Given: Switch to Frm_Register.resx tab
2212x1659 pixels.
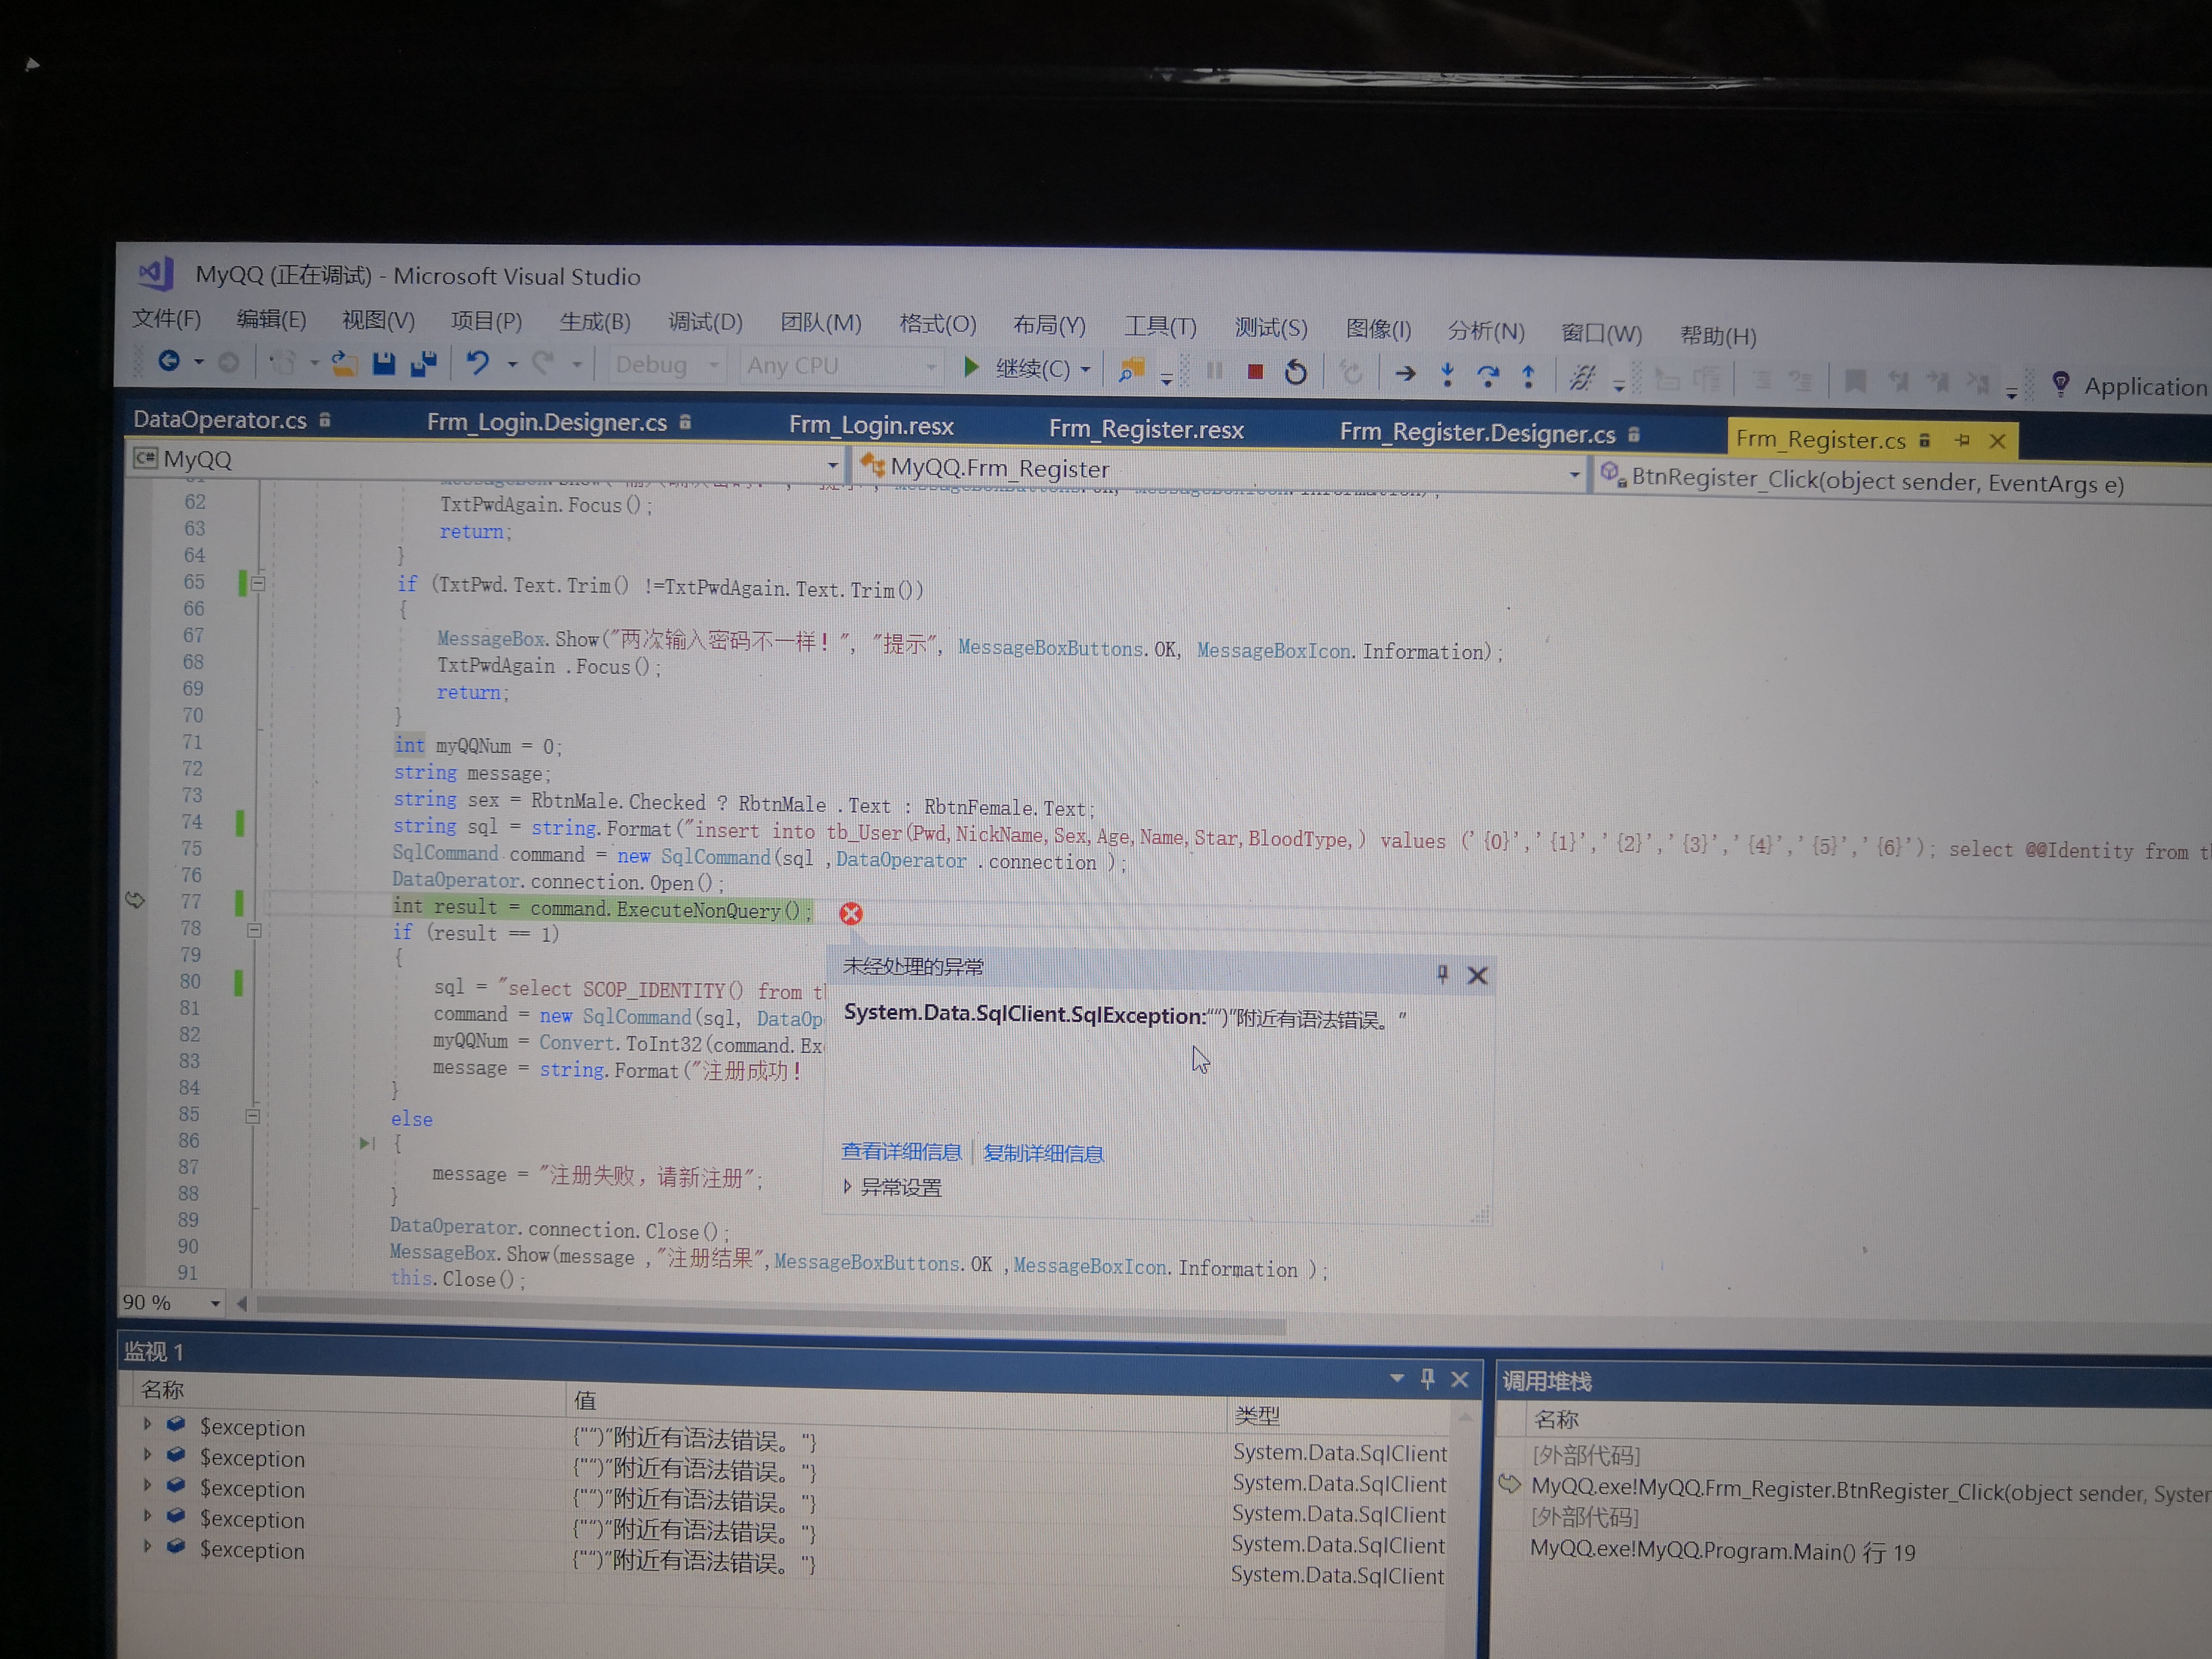Looking at the screenshot, I should 1146,430.
